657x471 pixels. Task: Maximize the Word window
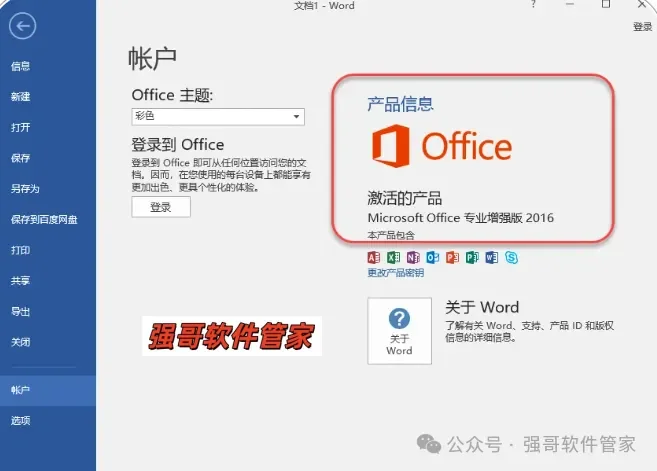point(606,4)
